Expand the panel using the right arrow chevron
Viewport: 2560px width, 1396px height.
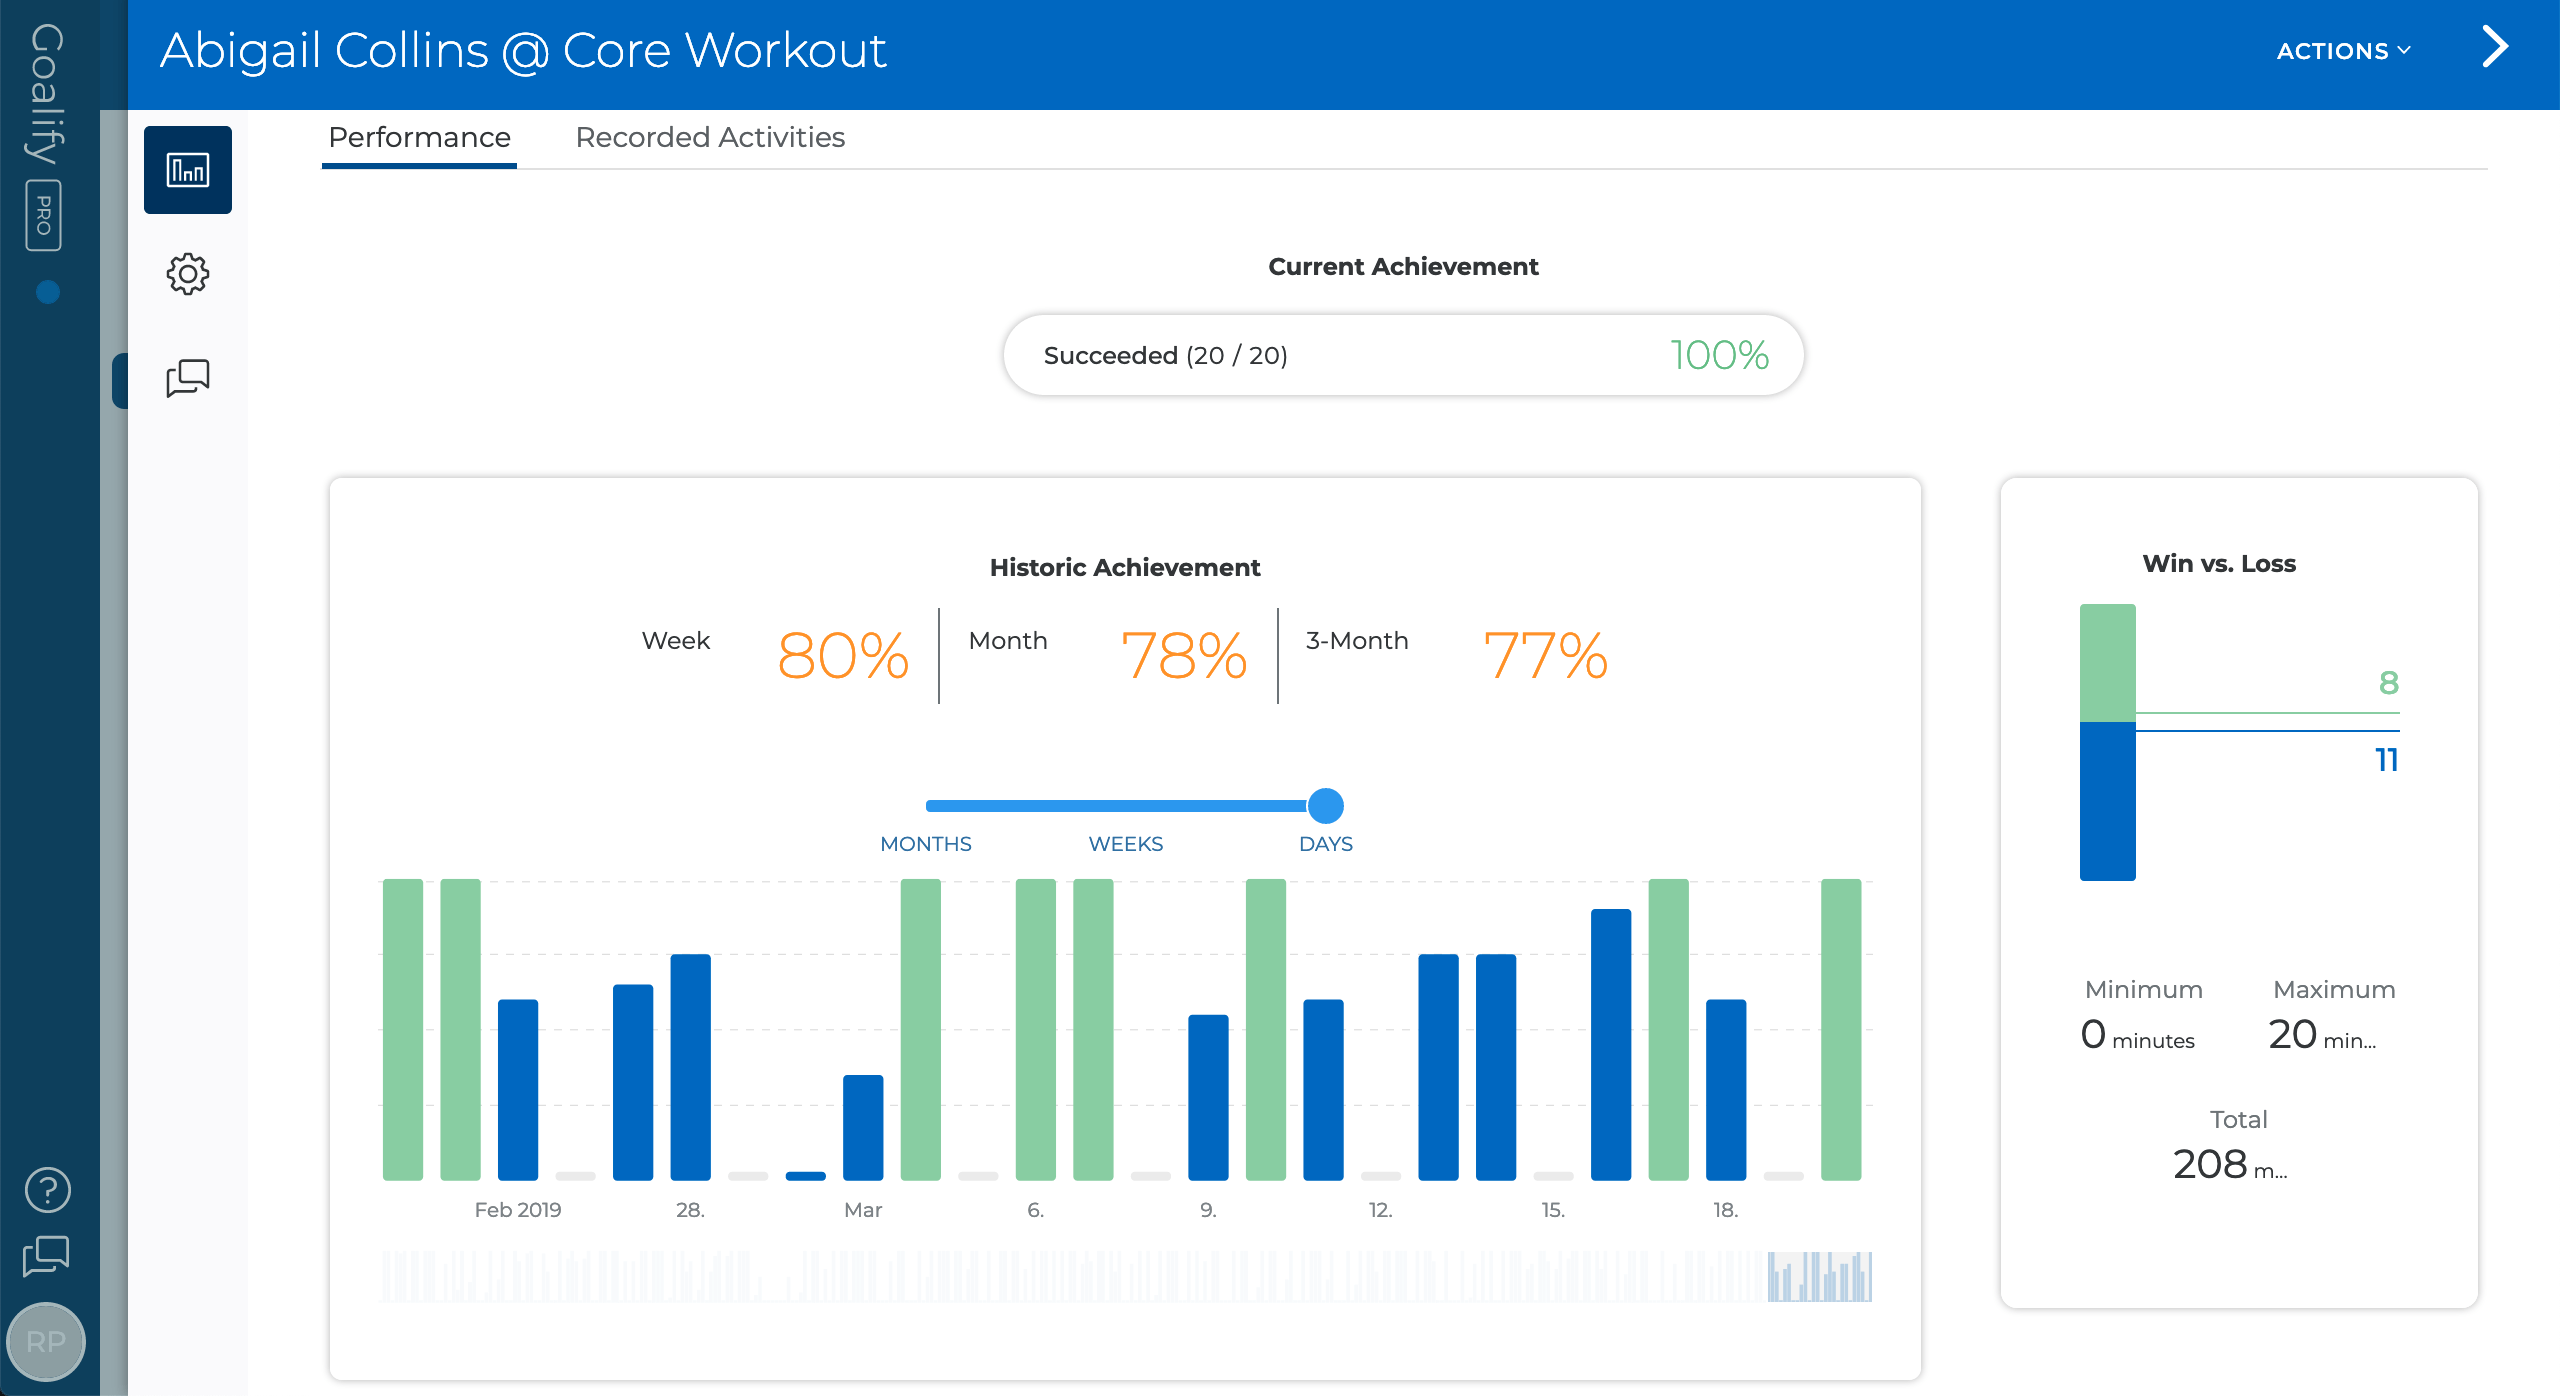pyautogui.click(x=2495, y=47)
